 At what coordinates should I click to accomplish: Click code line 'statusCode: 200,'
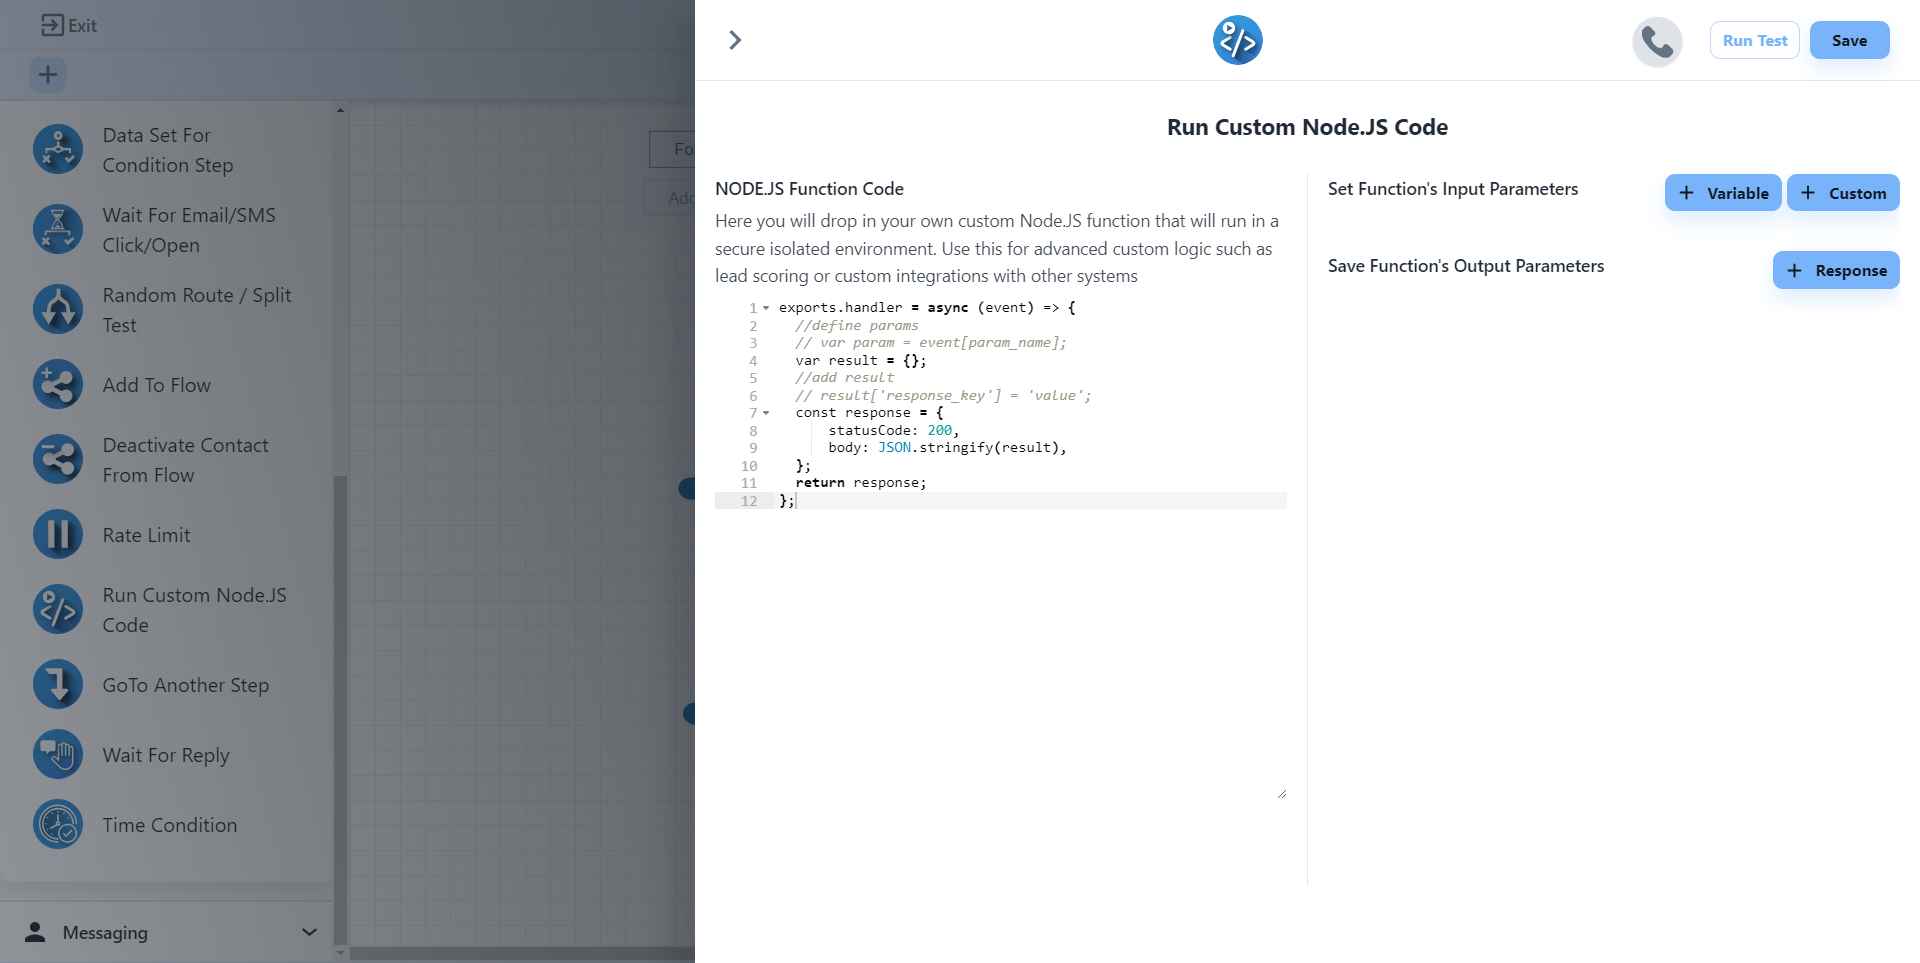pos(893,431)
